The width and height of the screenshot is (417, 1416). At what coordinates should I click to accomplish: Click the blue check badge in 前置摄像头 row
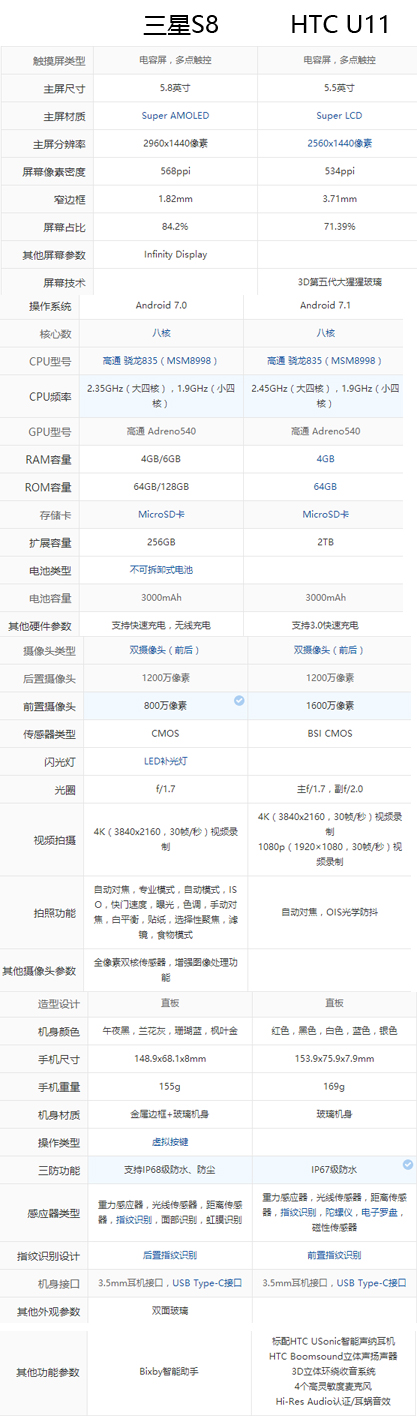click(239, 701)
